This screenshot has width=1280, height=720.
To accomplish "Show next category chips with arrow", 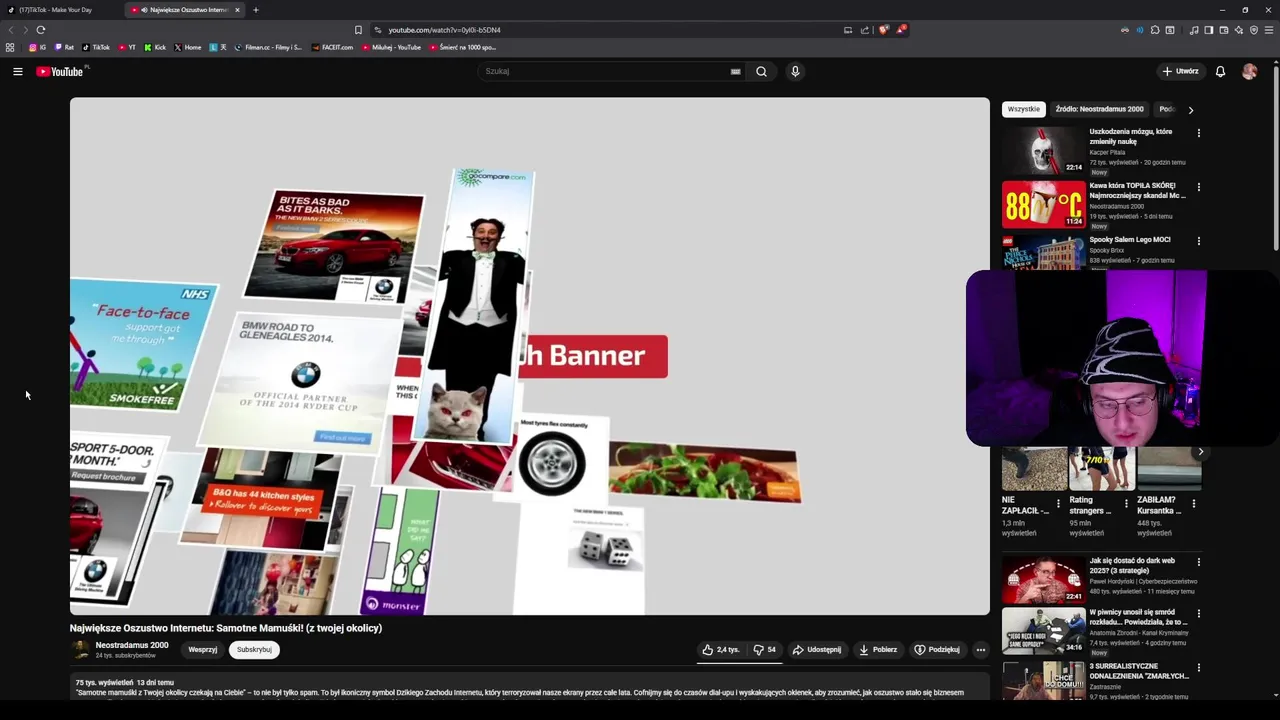I will pyautogui.click(x=1190, y=110).
